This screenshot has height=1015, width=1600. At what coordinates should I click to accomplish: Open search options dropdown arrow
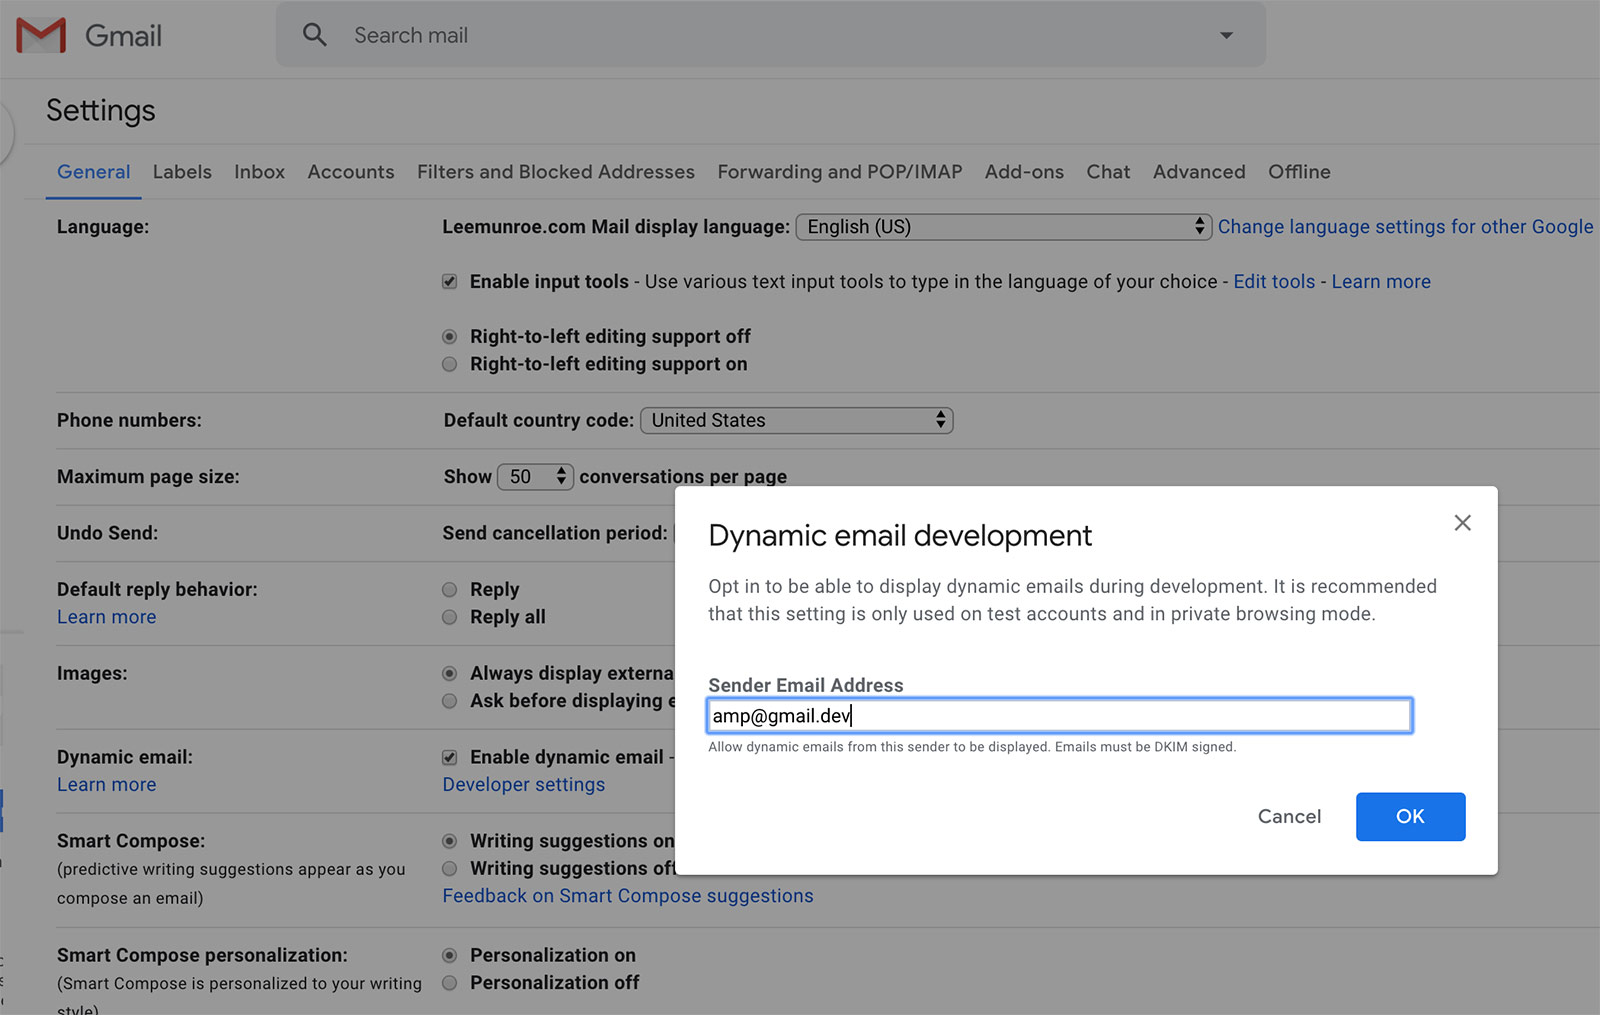[x=1226, y=35]
